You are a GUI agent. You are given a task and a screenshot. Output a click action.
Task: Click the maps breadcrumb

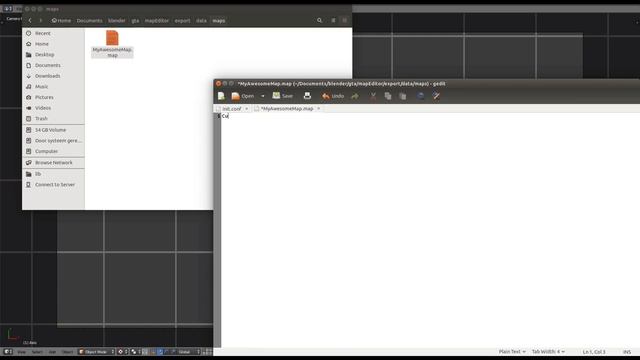point(219,20)
